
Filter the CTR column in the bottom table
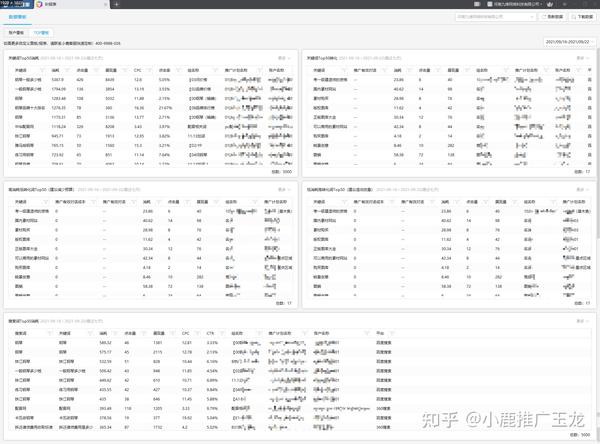[222, 333]
